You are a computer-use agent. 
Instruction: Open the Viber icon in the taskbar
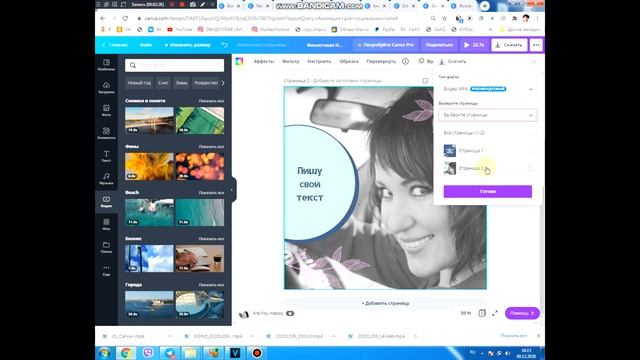pyautogui.click(x=148, y=353)
